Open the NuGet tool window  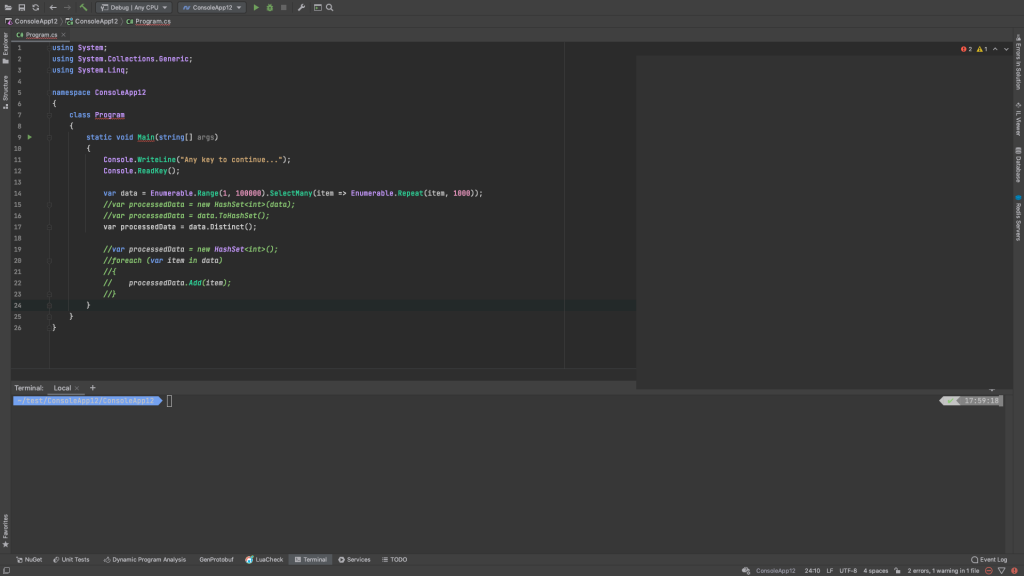click(x=29, y=560)
